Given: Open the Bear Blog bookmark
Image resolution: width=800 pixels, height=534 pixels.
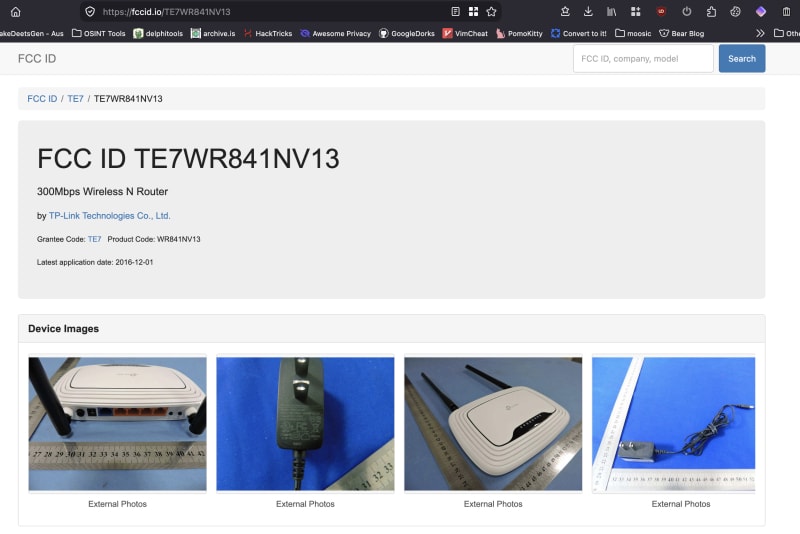Looking at the screenshot, I should point(682,33).
